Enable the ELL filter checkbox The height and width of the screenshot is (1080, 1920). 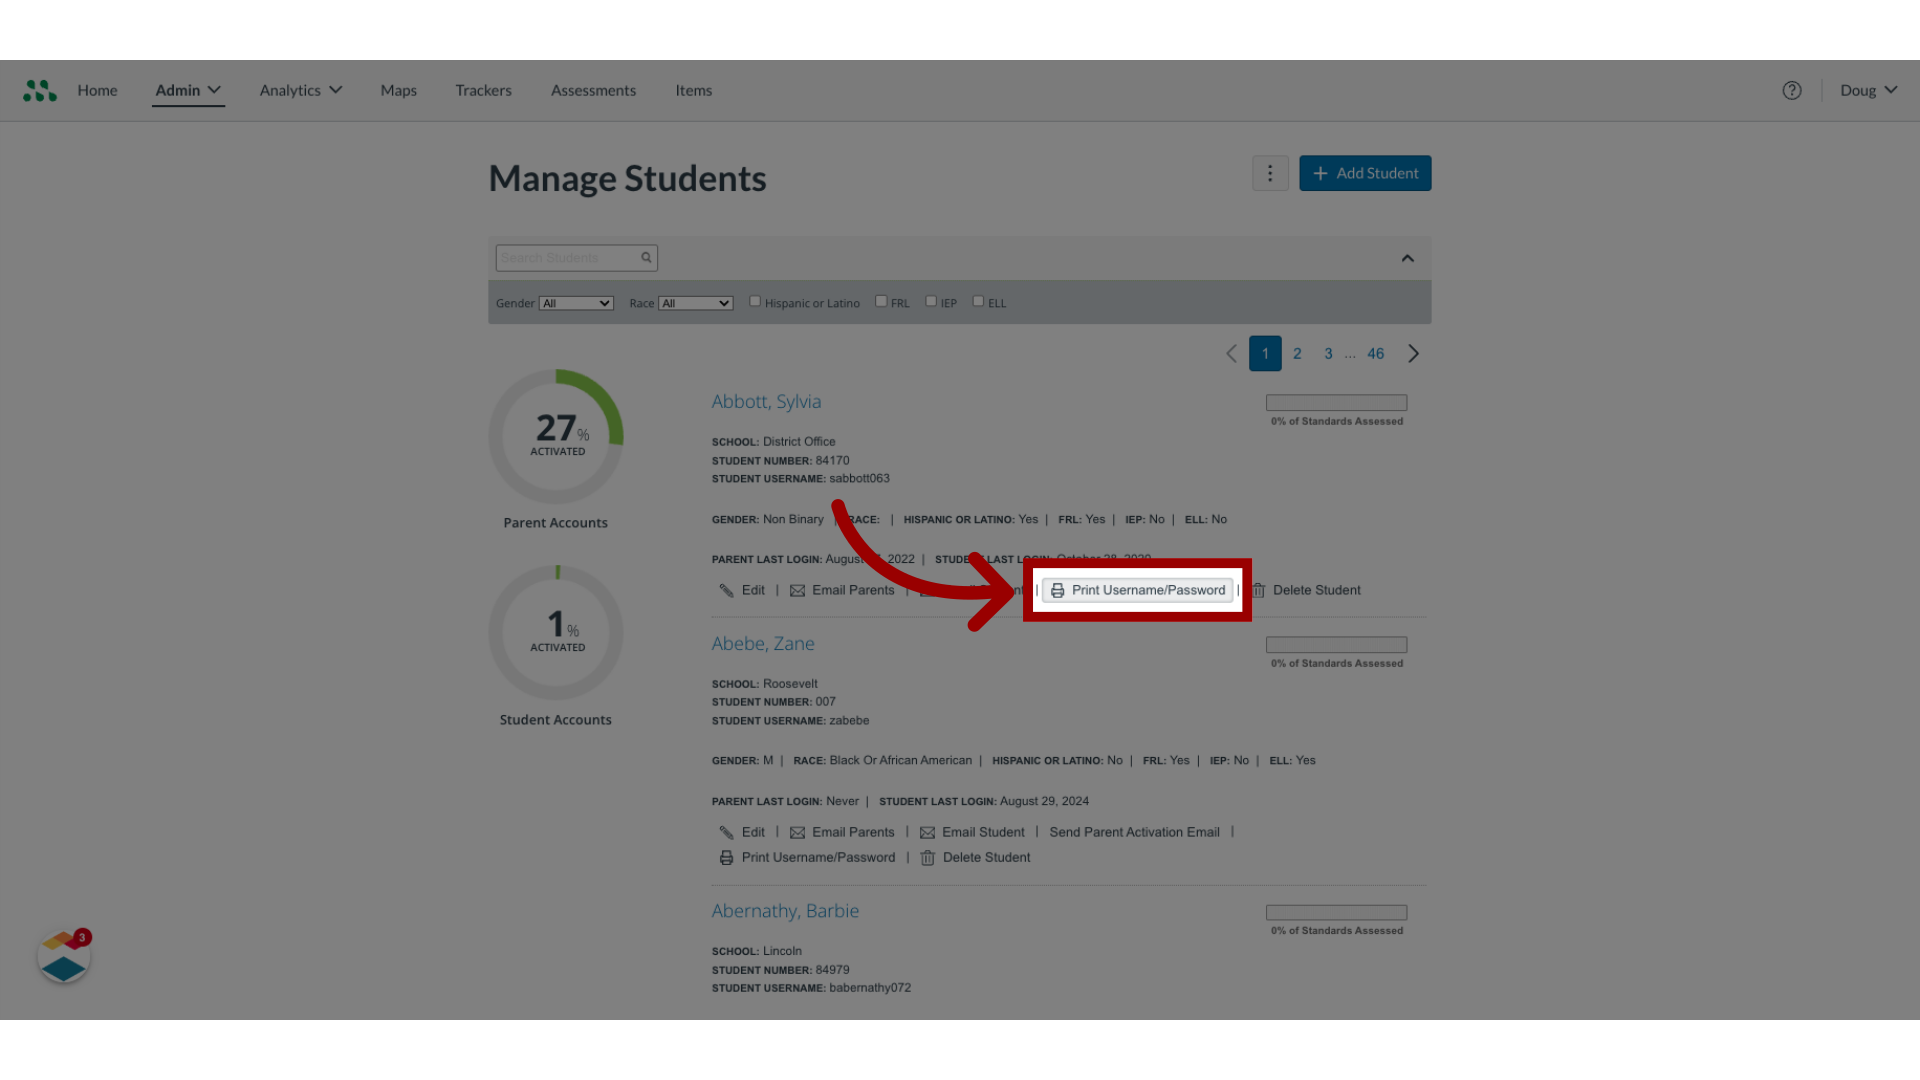tap(978, 301)
